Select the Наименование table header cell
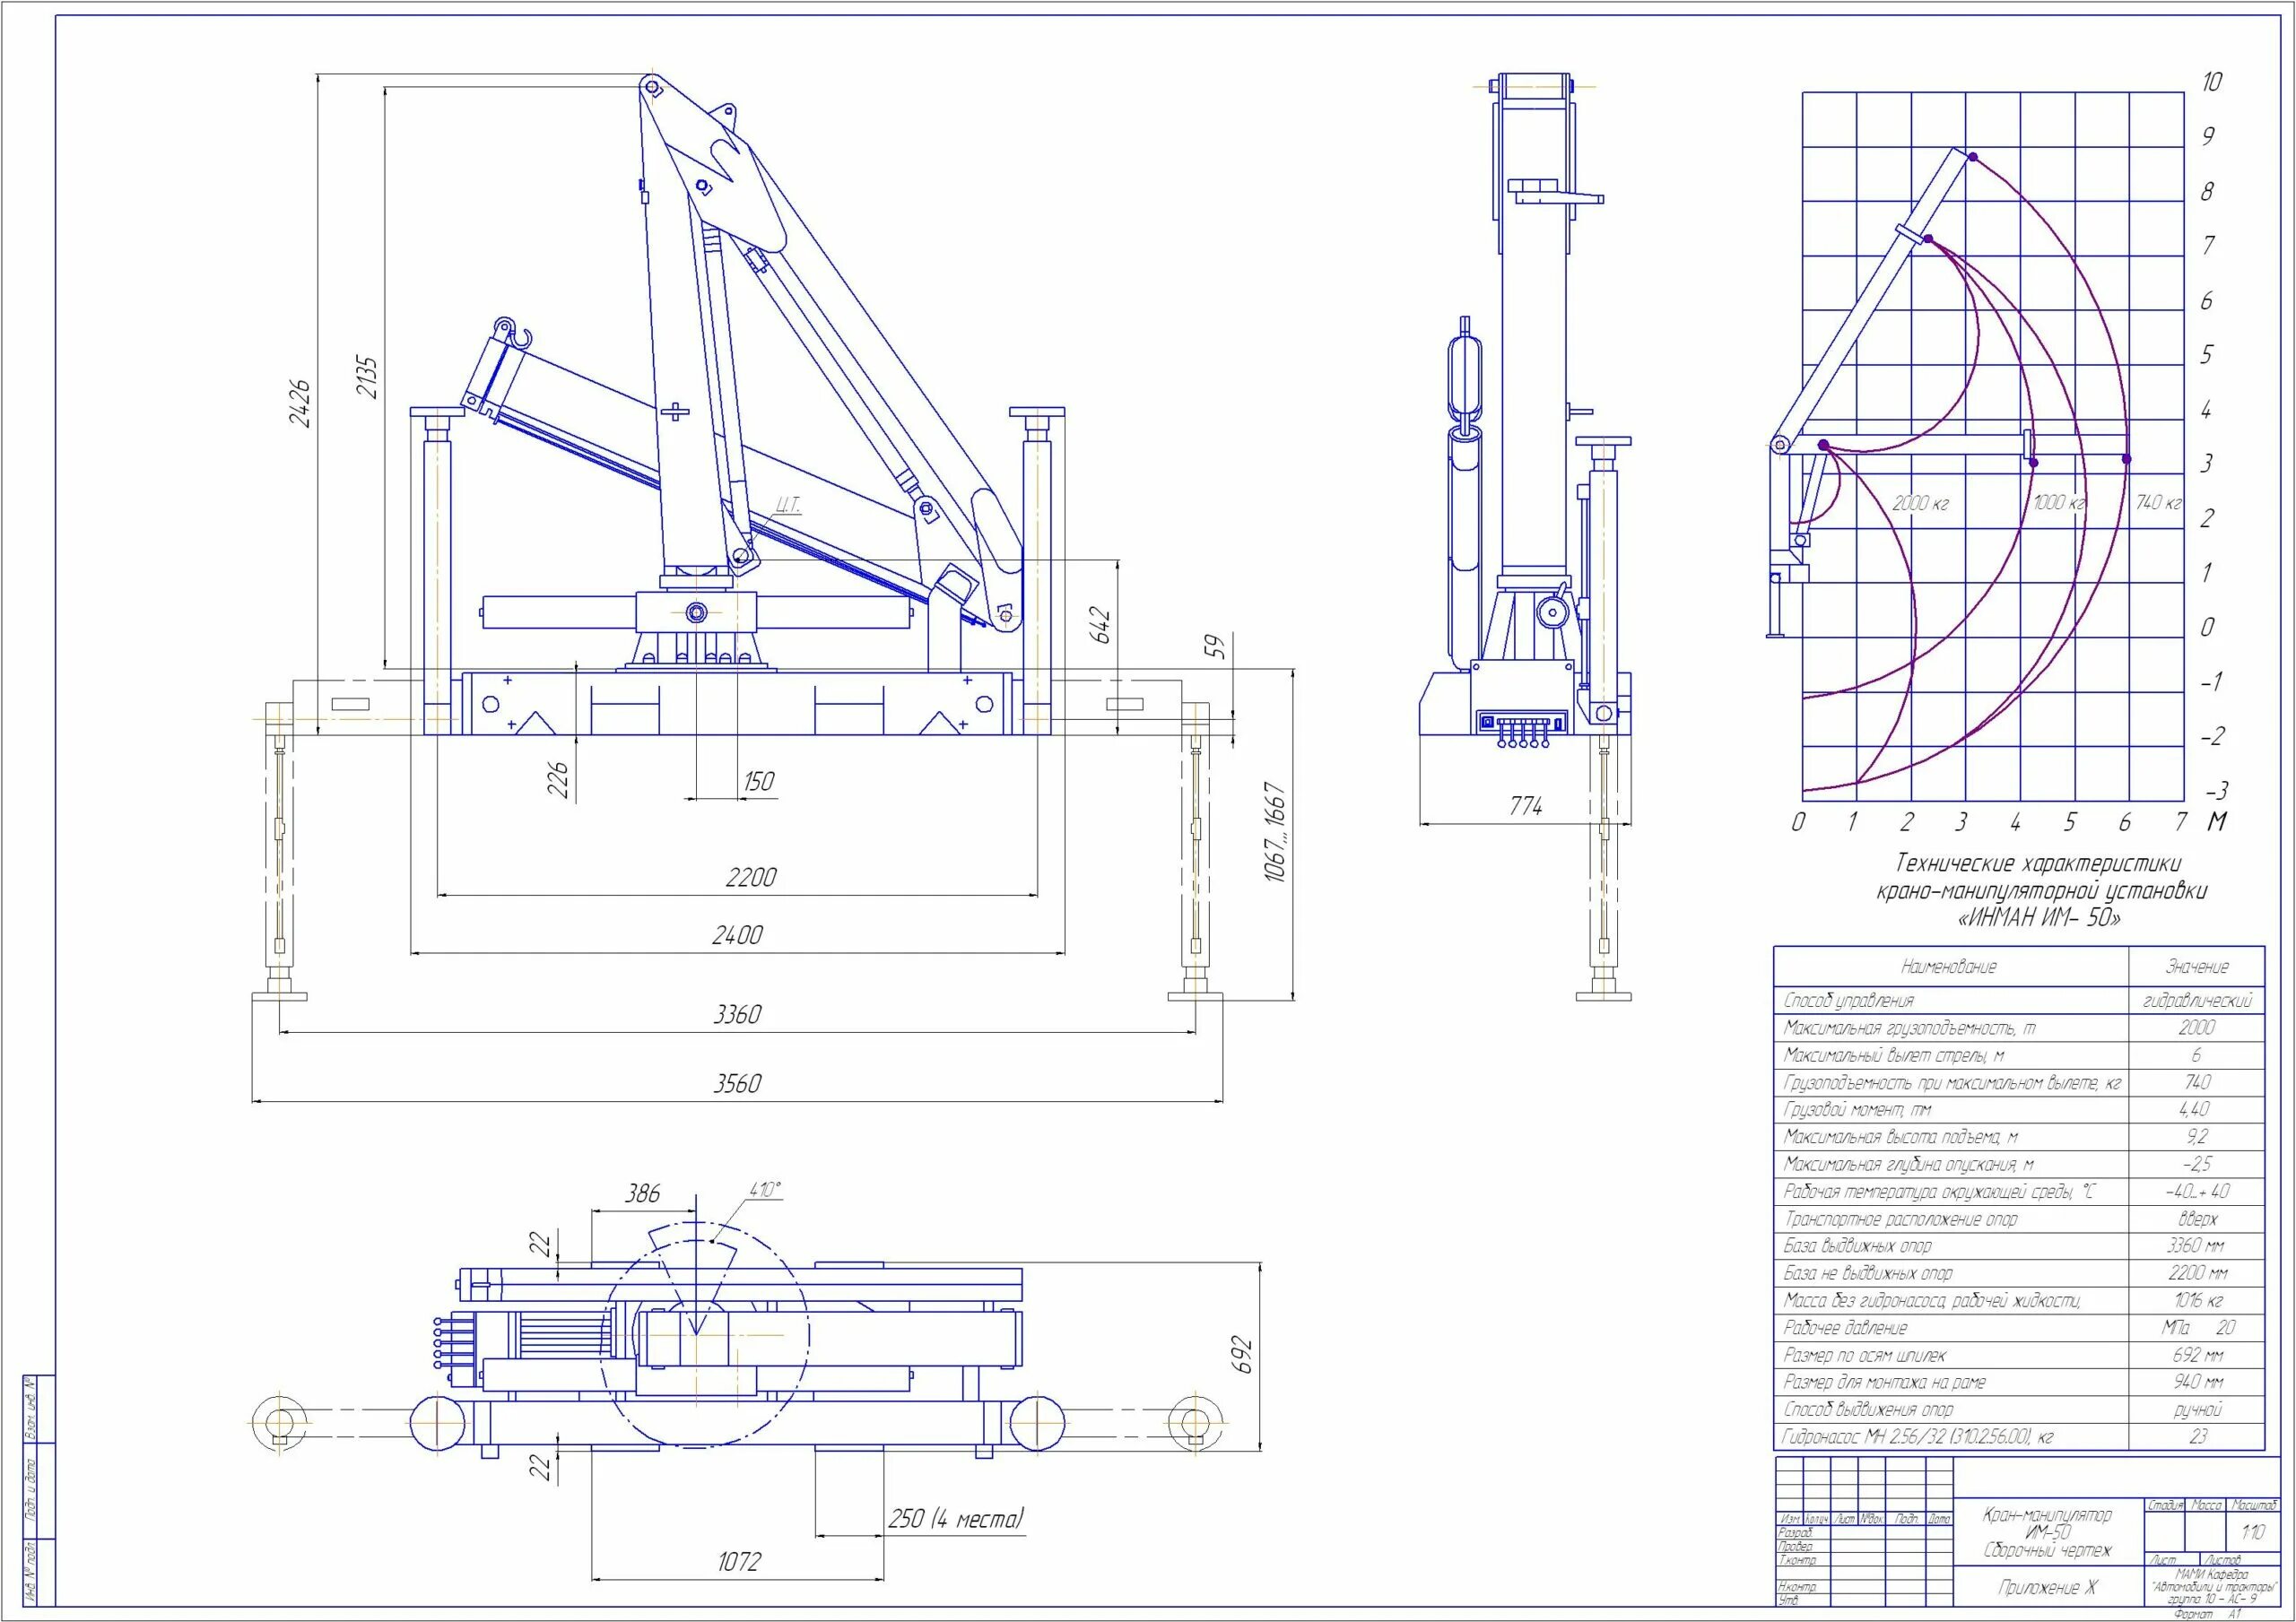Viewport: 2296px width, 1622px height. pos(1949,967)
